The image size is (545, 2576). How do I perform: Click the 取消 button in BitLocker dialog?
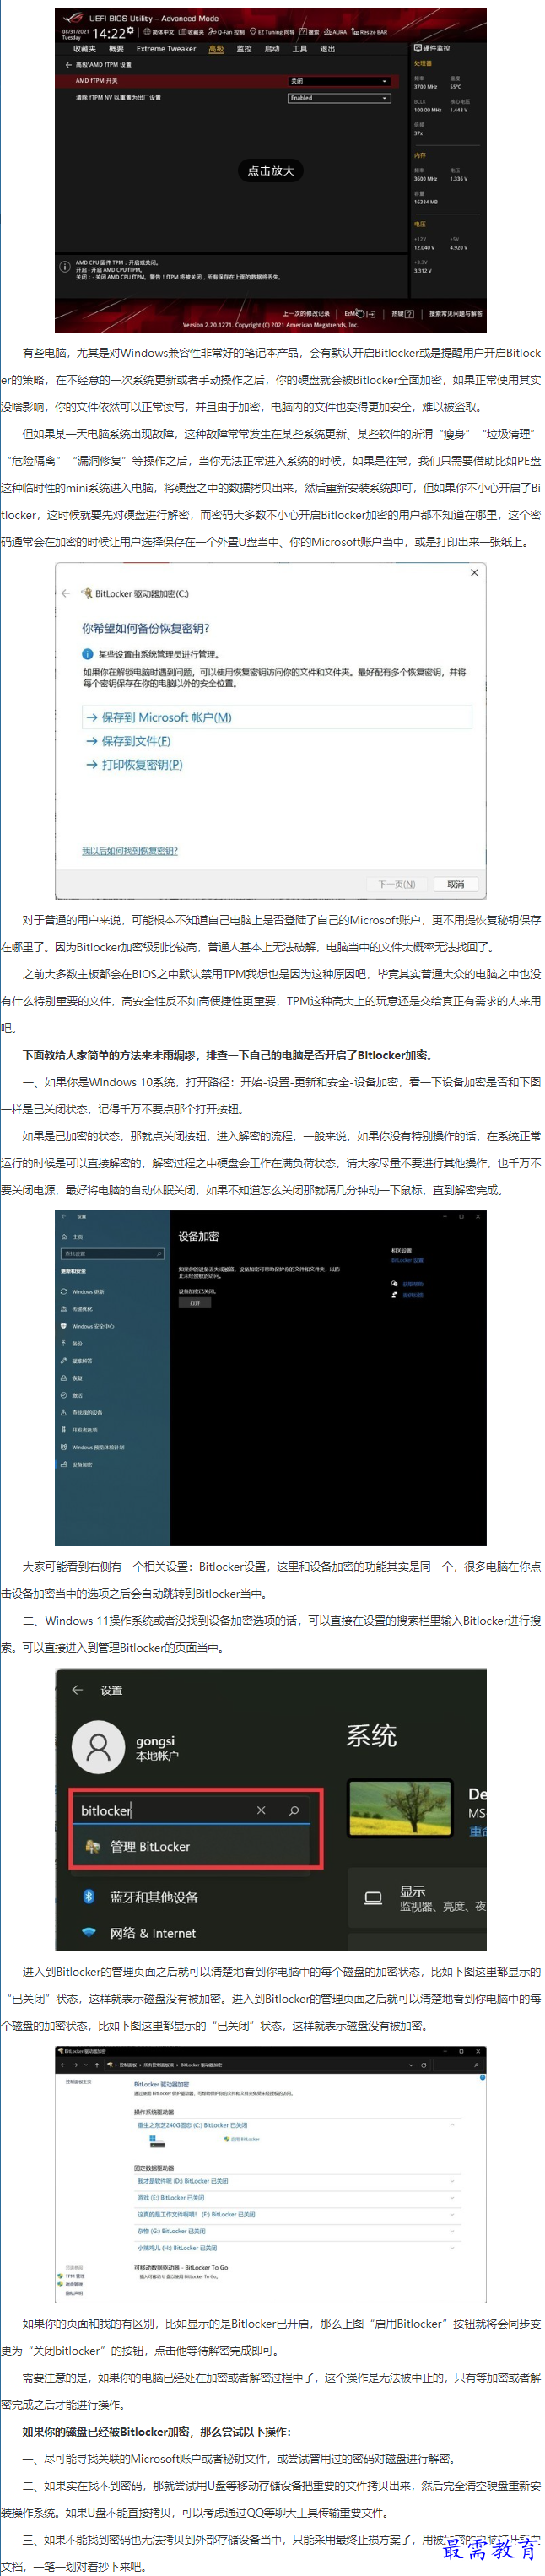(x=456, y=885)
